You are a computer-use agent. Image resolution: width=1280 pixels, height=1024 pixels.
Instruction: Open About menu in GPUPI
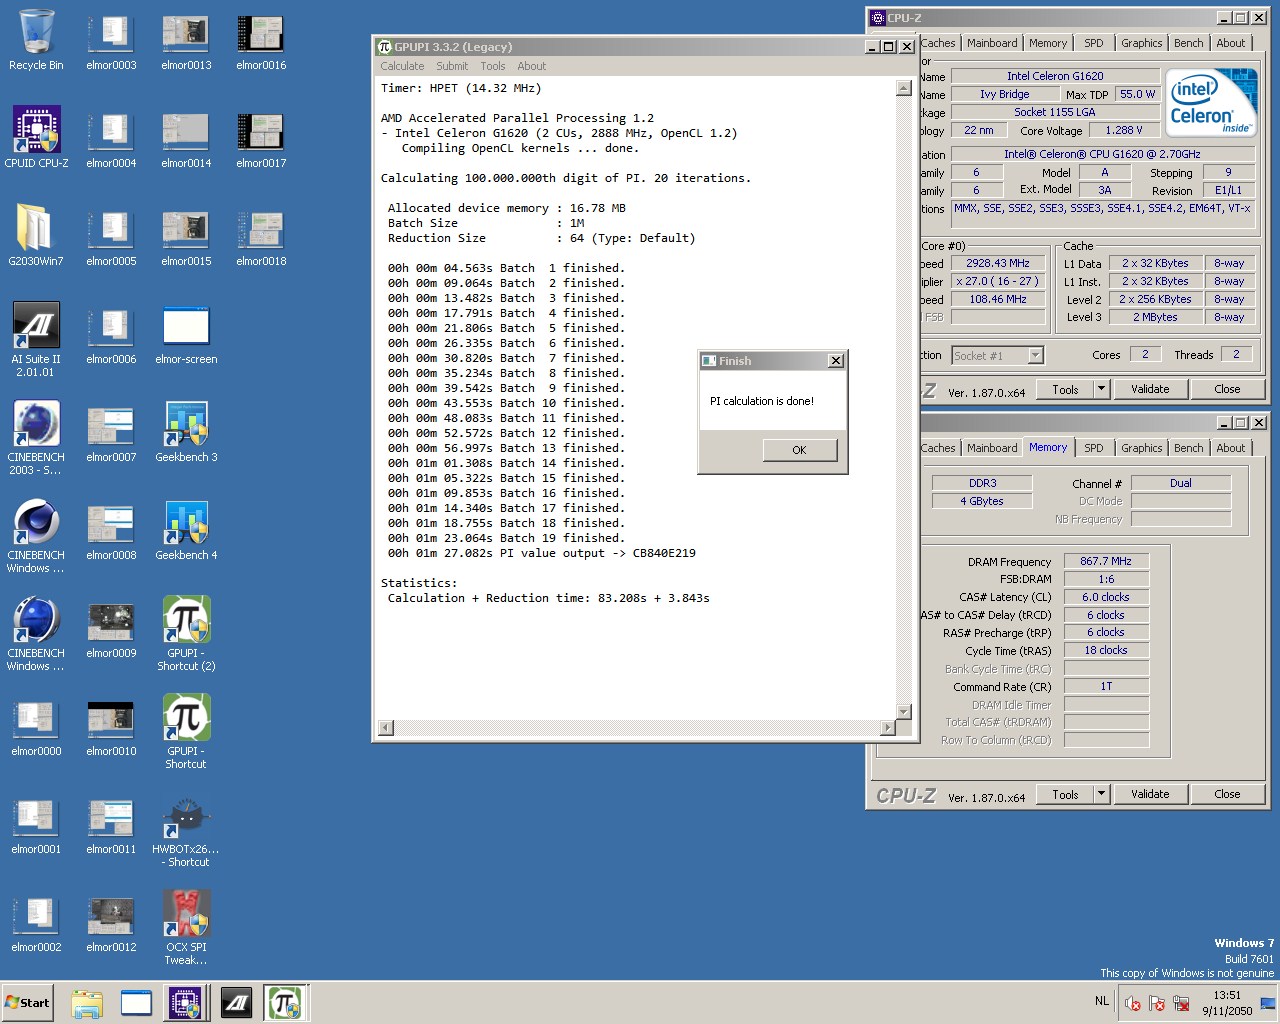532,66
